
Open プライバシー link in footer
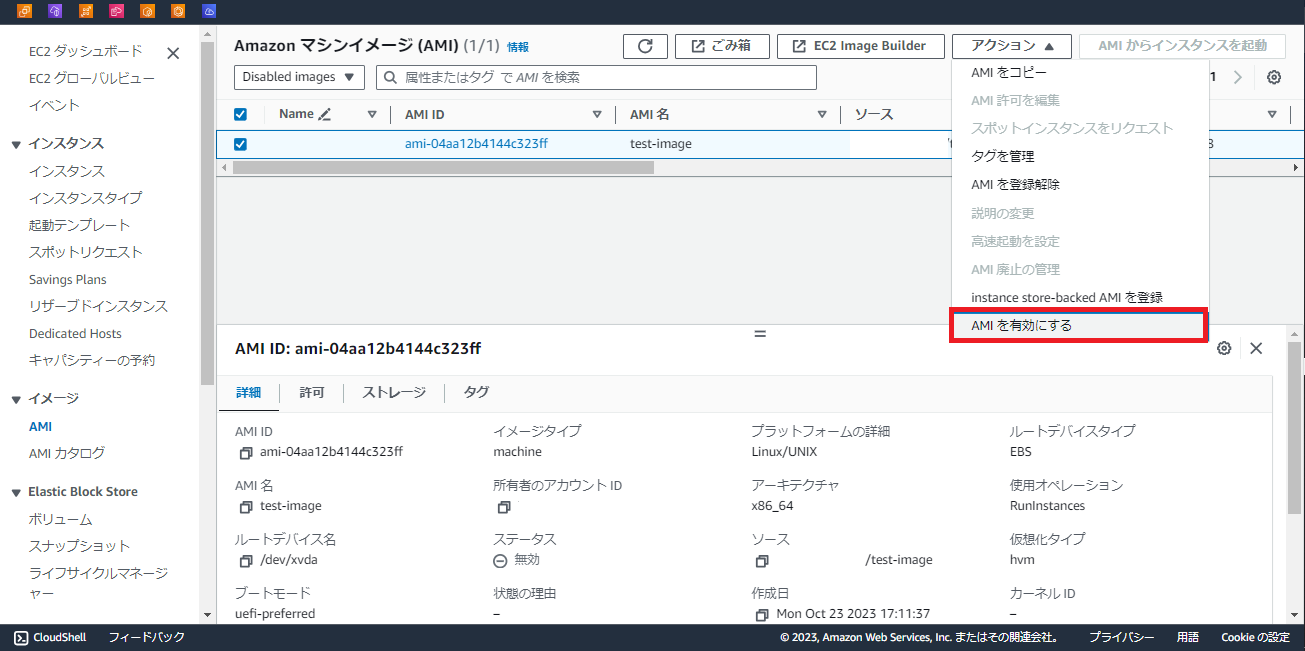1121,637
